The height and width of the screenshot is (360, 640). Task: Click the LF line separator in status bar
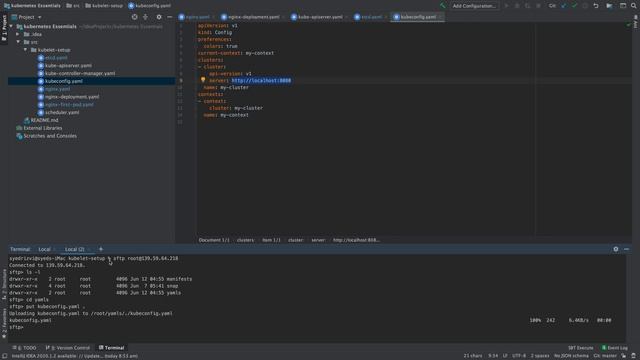505,356
